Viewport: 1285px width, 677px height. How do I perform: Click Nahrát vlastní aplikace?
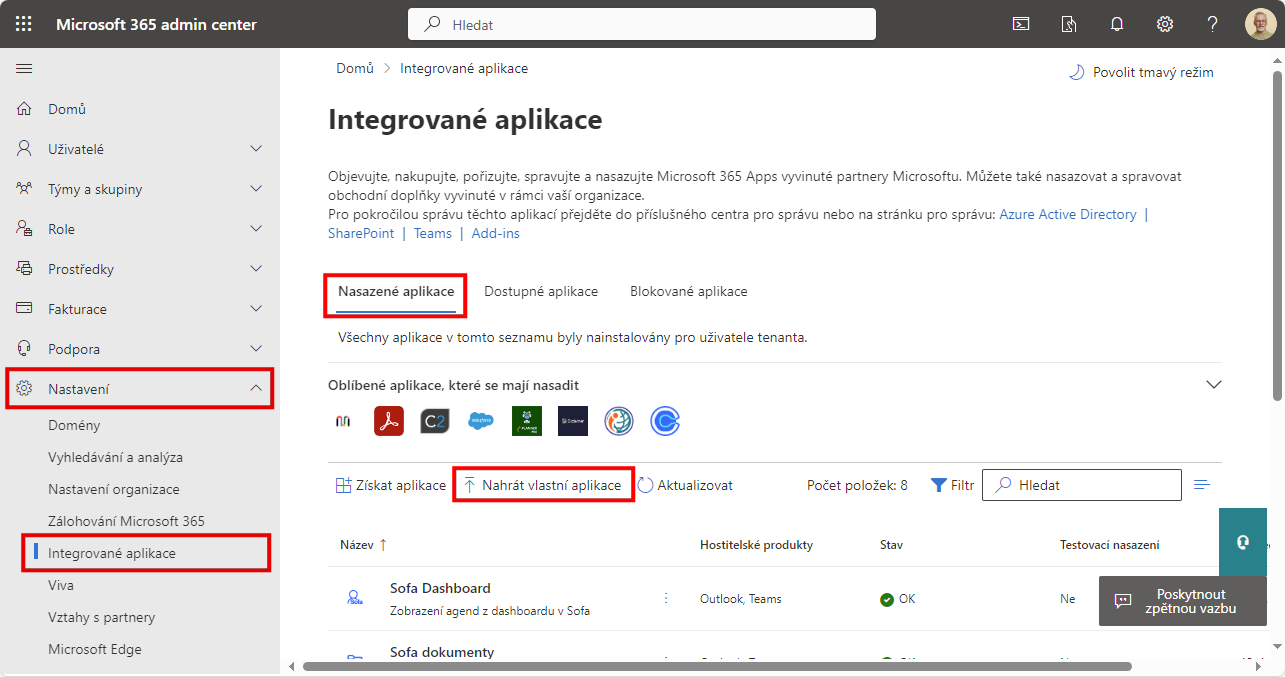click(x=542, y=485)
